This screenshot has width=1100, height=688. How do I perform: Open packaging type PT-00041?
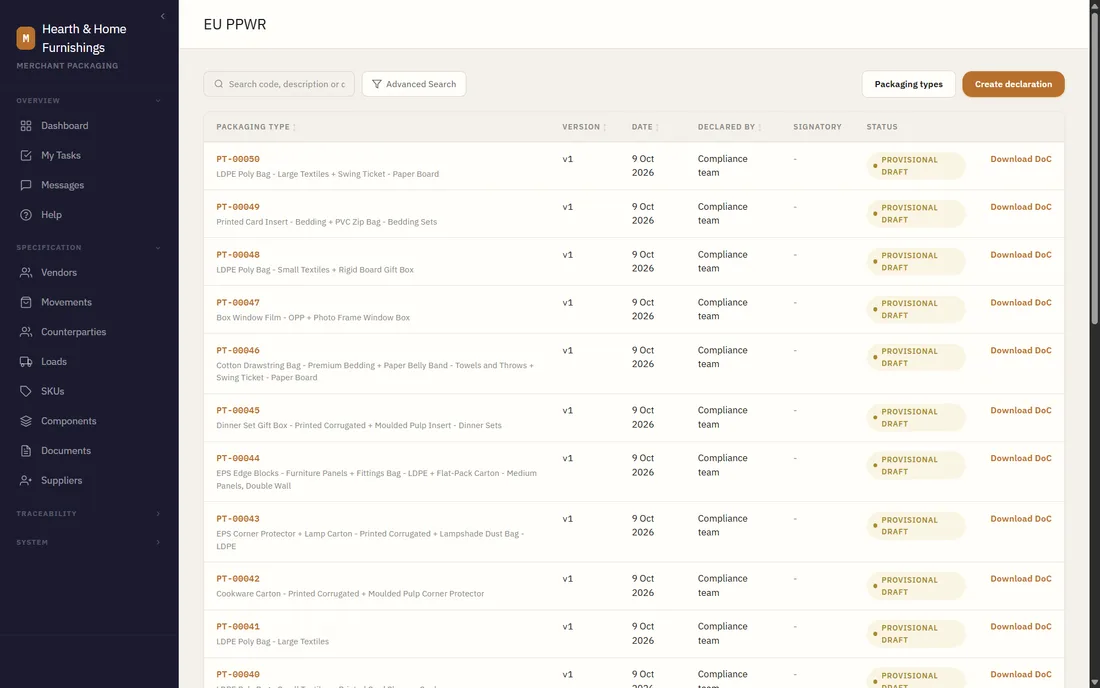click(238, 626)
